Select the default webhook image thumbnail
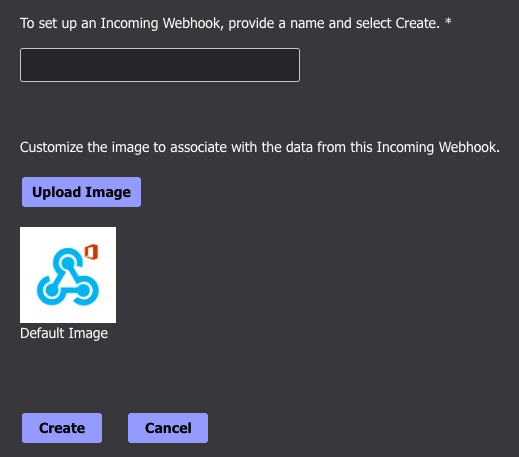Viewport: 519px width, 457px height. pyautogui.click(x=68, y=275)
